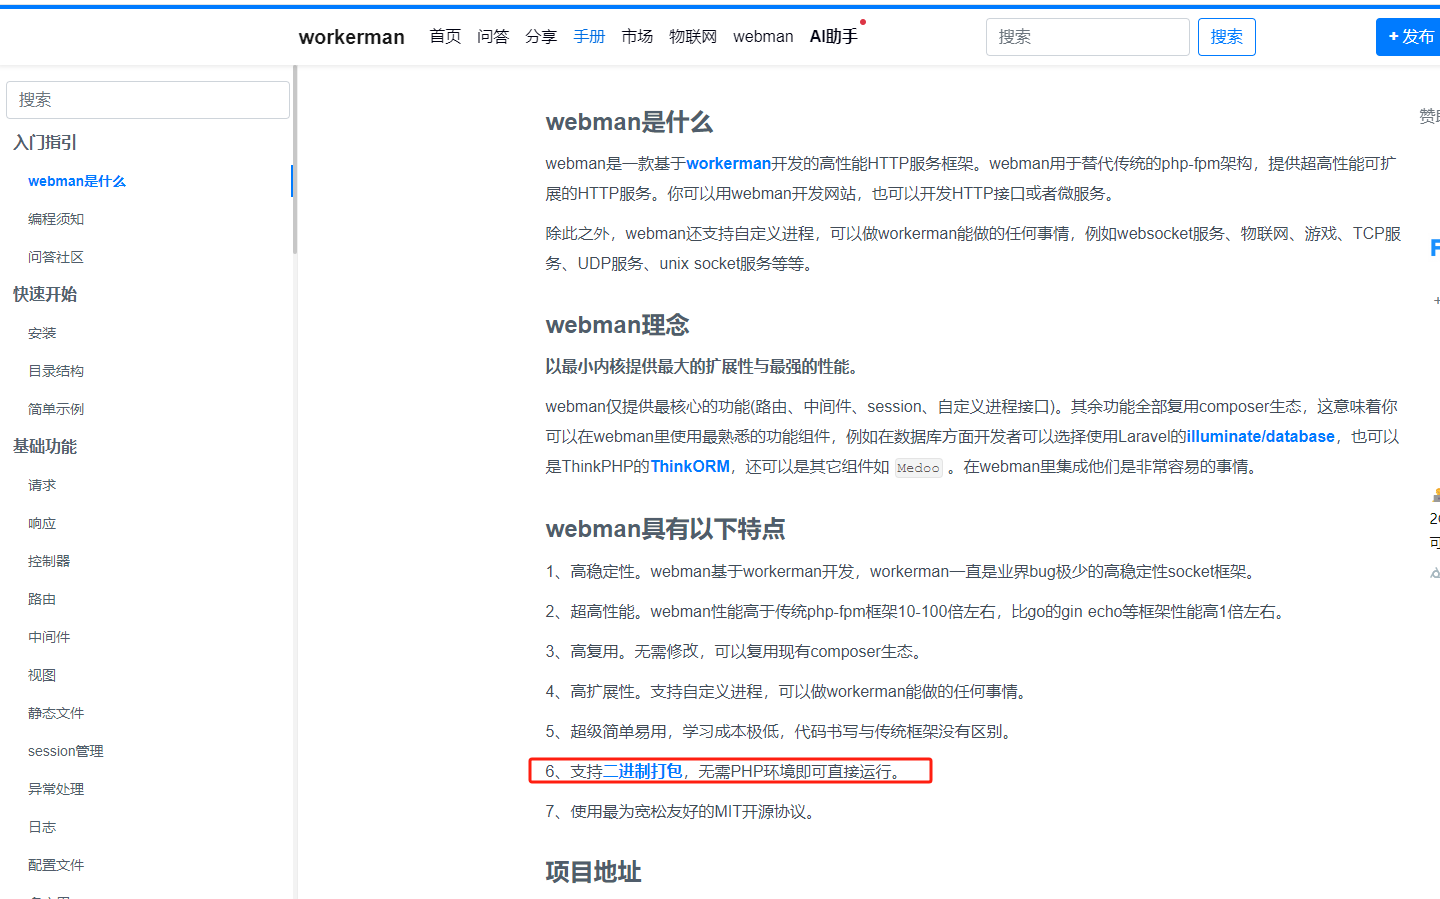Open 问答社区 sidebar entry
This screenshot has width=1440, height=899.
click(56, 257)
